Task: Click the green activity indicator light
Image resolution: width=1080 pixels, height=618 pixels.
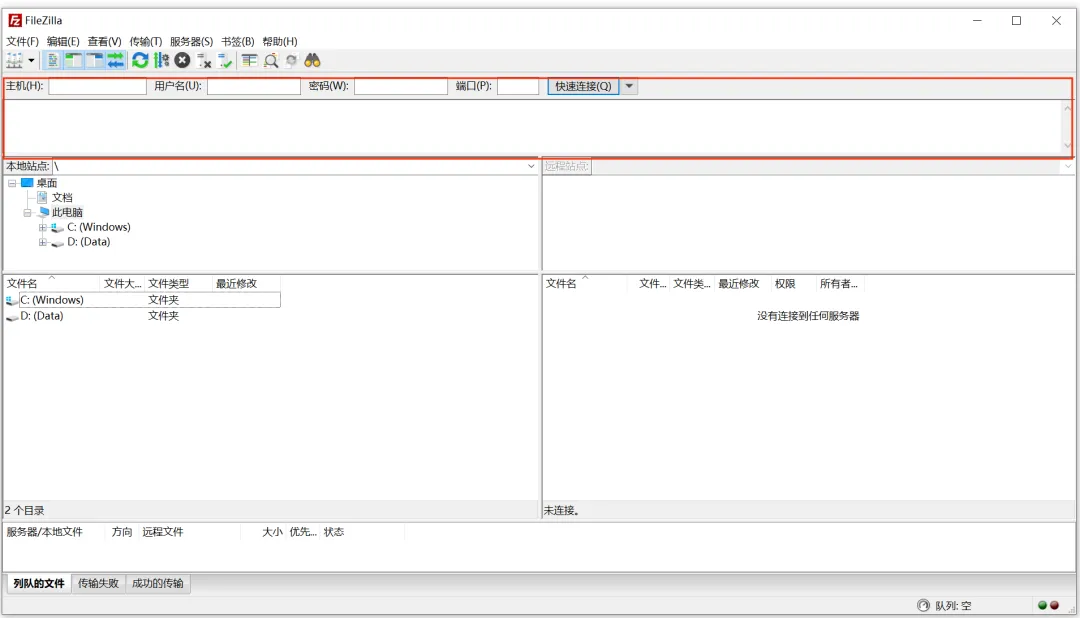Action: click(1042, 606)
